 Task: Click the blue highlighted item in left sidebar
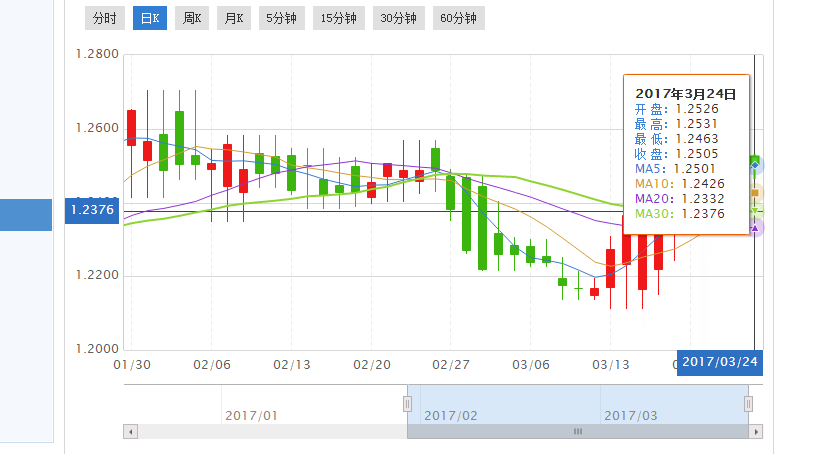pos(26,215)
